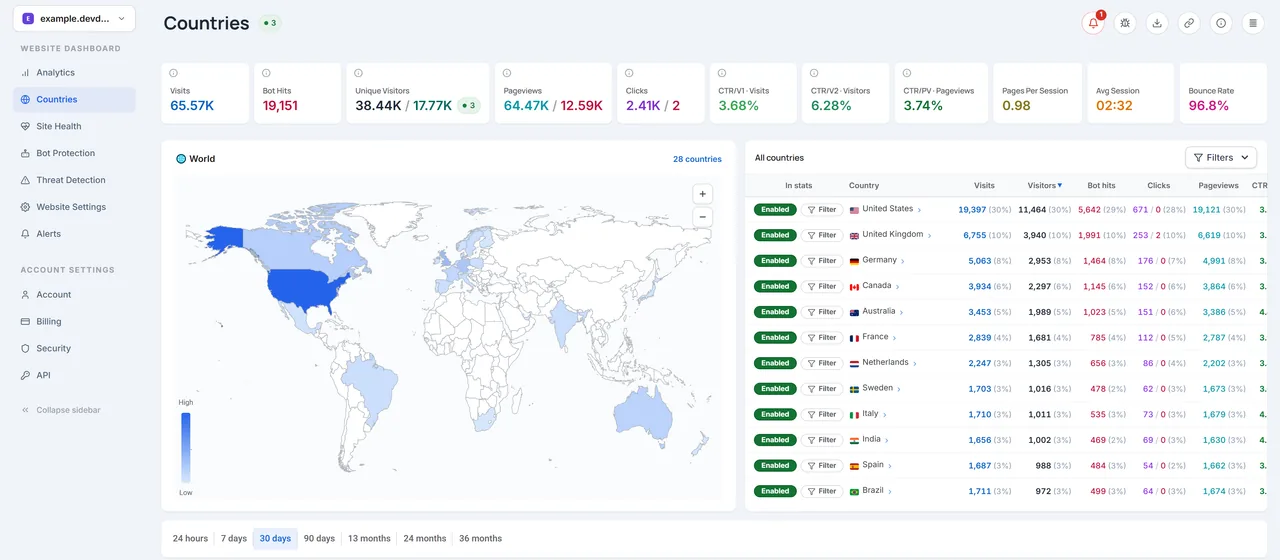Image resolution: width=1280 pixels, height=560 pixels.
Task: Toggle Enabled status for United States
Action: (775, 210)
